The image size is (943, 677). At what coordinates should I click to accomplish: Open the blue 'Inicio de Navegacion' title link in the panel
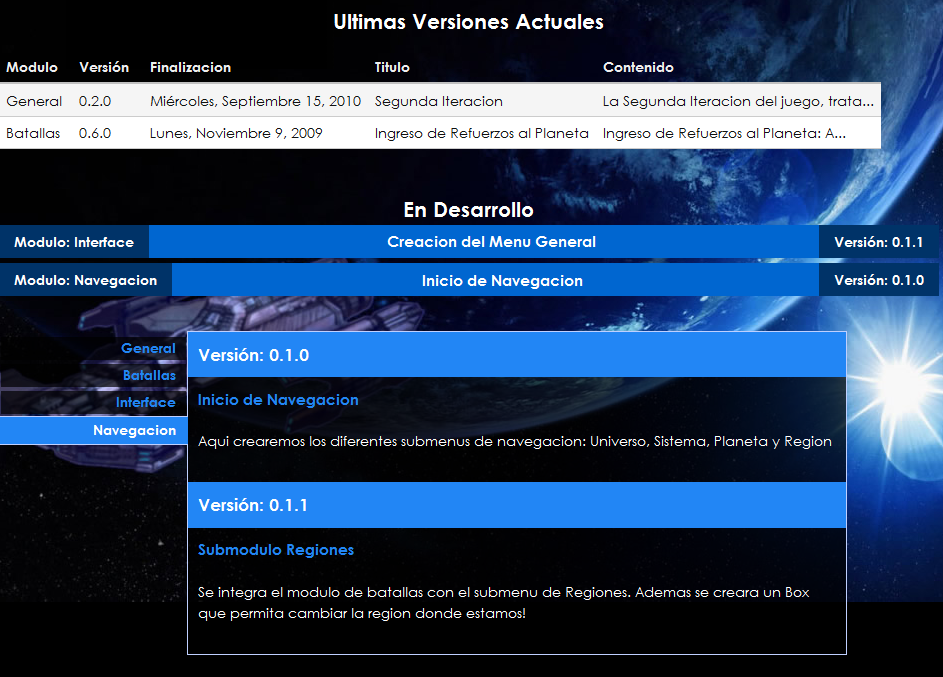coord(278,400)
